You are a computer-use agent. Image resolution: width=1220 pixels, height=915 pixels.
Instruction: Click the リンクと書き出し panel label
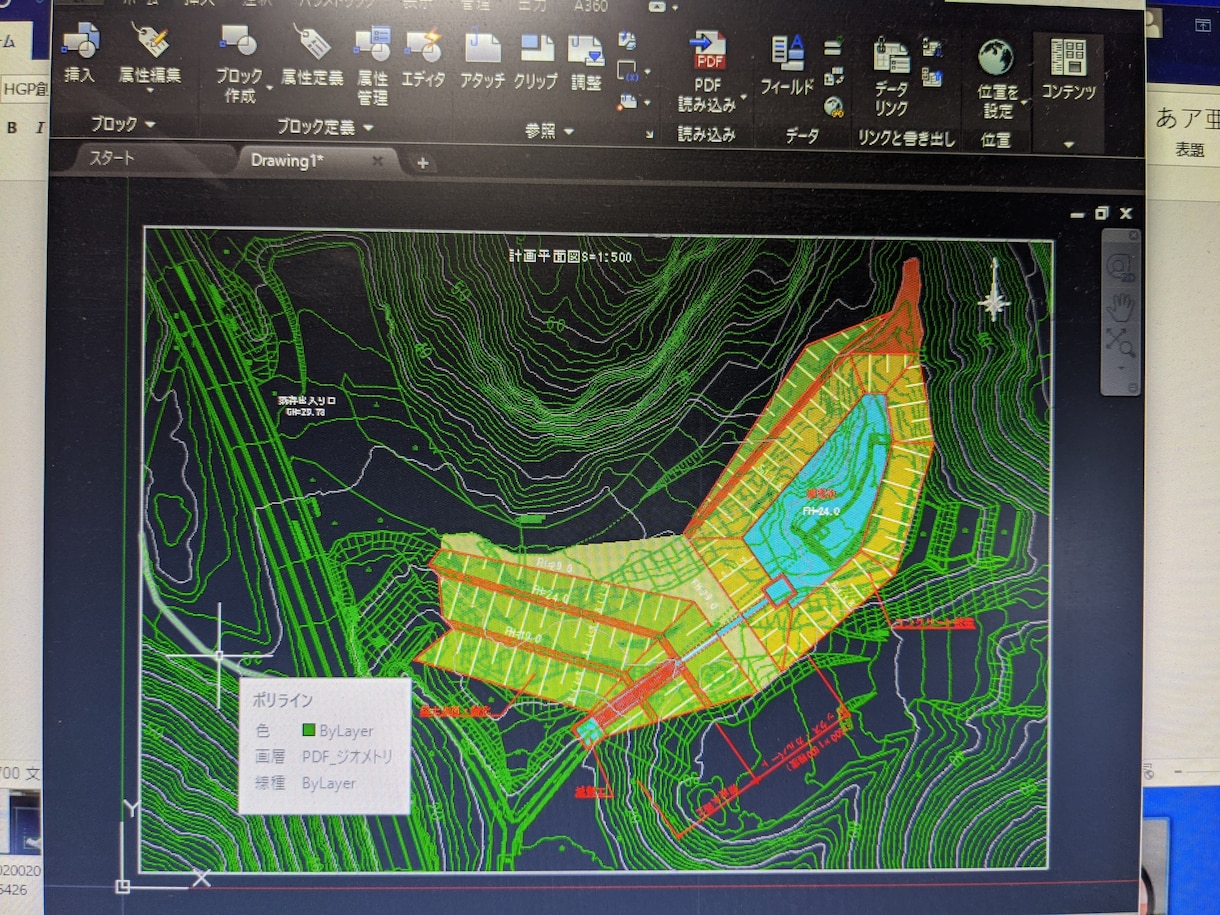click(x=906, y=138)
